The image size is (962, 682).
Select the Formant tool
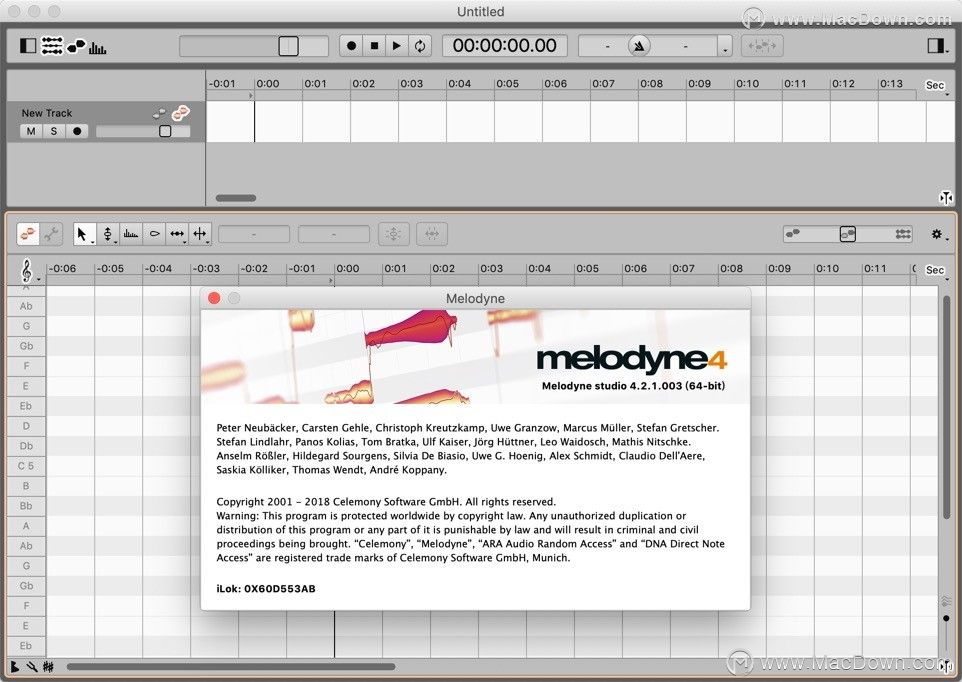(131, 234)
